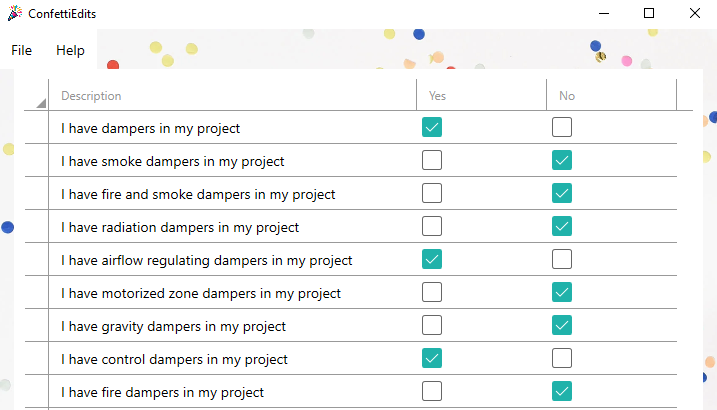The width and height of the screenshot is (717, 410).
Task: Uncheck Yes for "I have dampers" row
Action: pos(432,128)
